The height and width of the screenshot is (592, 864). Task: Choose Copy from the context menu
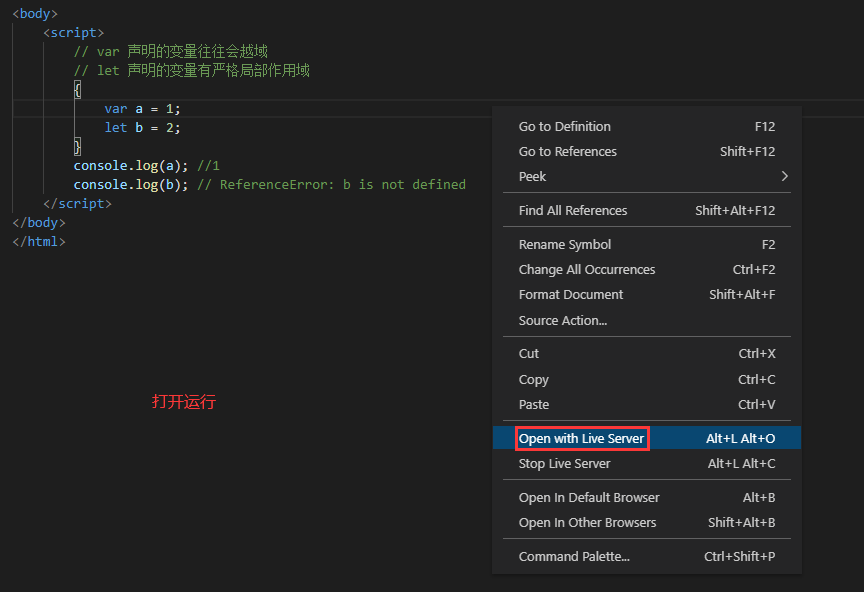click(x=646, y=379)
